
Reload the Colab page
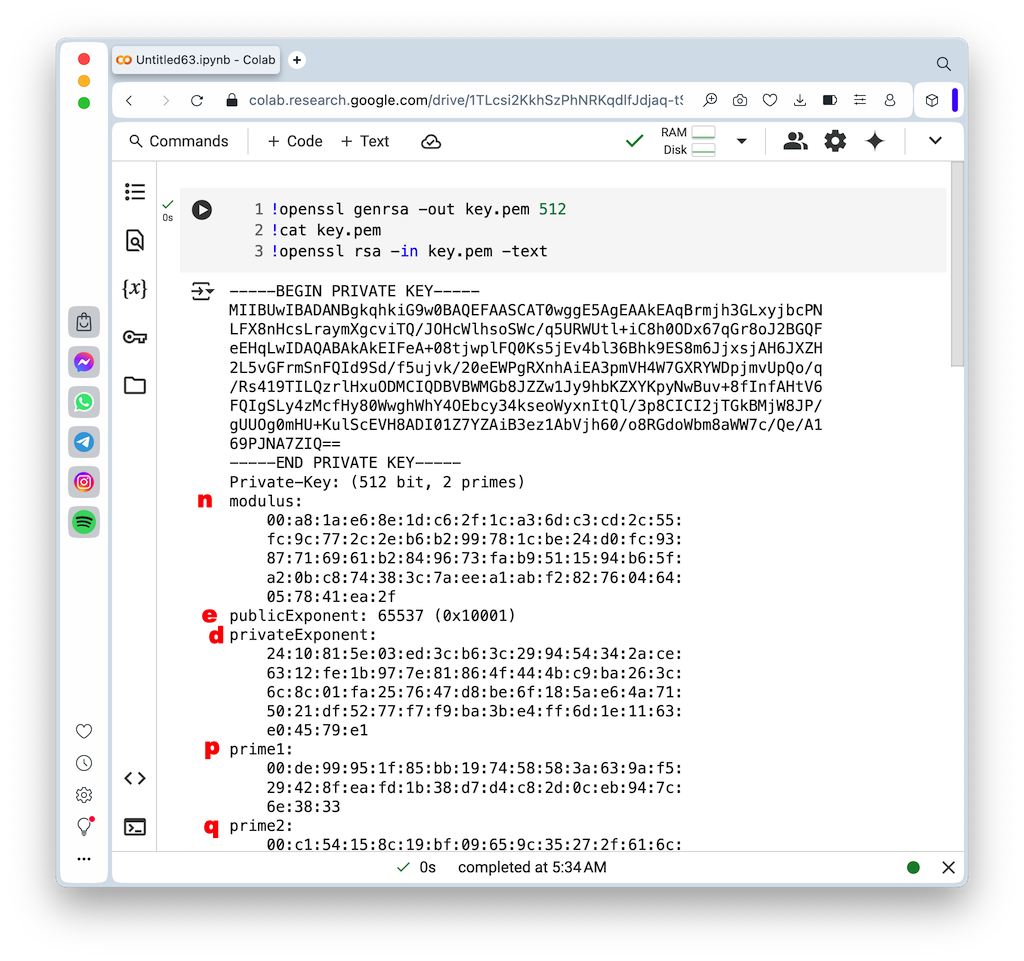(x=197, y=101)
